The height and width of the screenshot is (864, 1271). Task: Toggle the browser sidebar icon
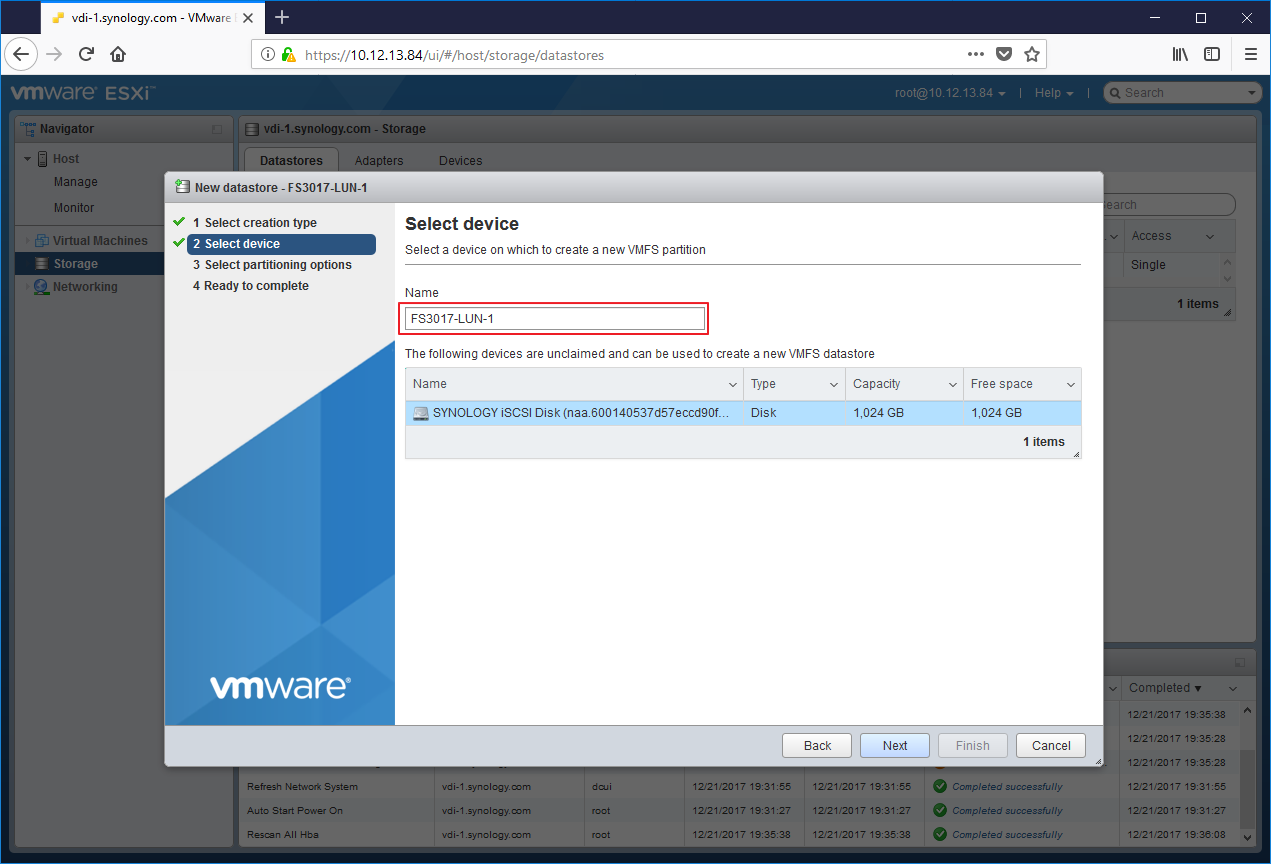tap(1211, 54)
